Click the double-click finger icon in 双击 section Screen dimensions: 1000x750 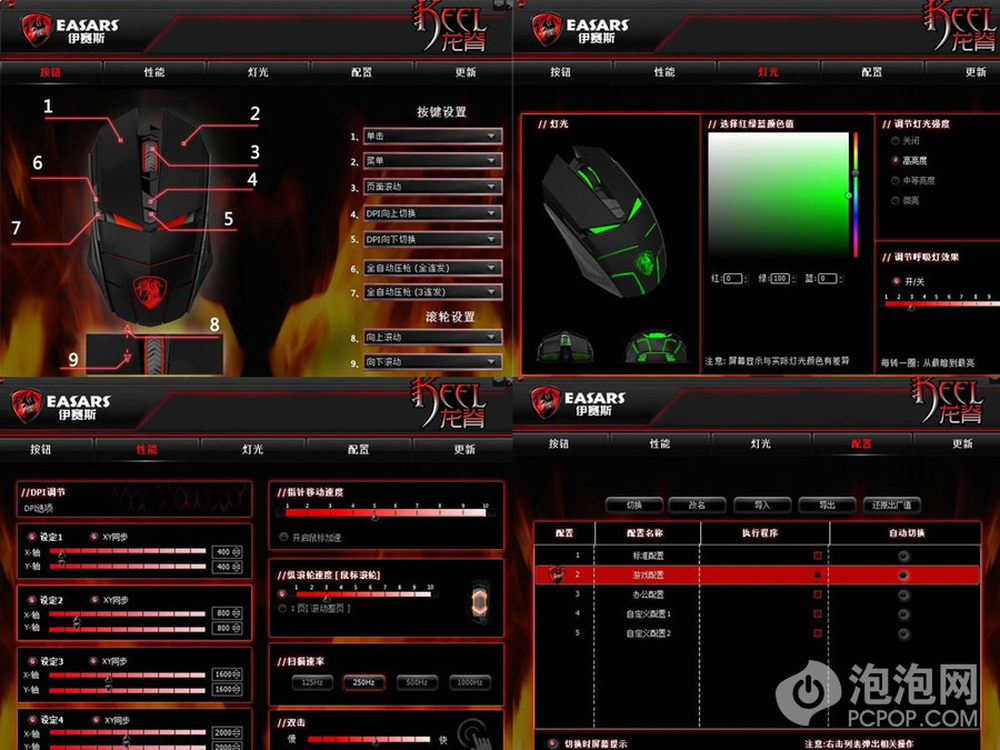(x=472, y=733)
